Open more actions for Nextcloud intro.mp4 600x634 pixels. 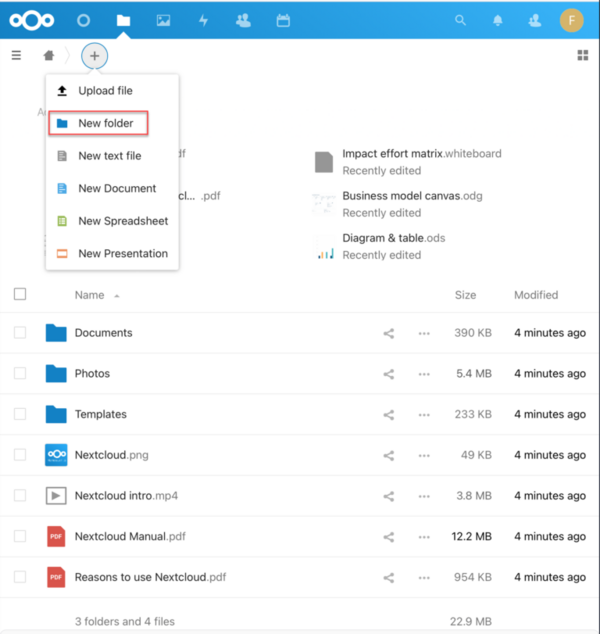[424, 497]
